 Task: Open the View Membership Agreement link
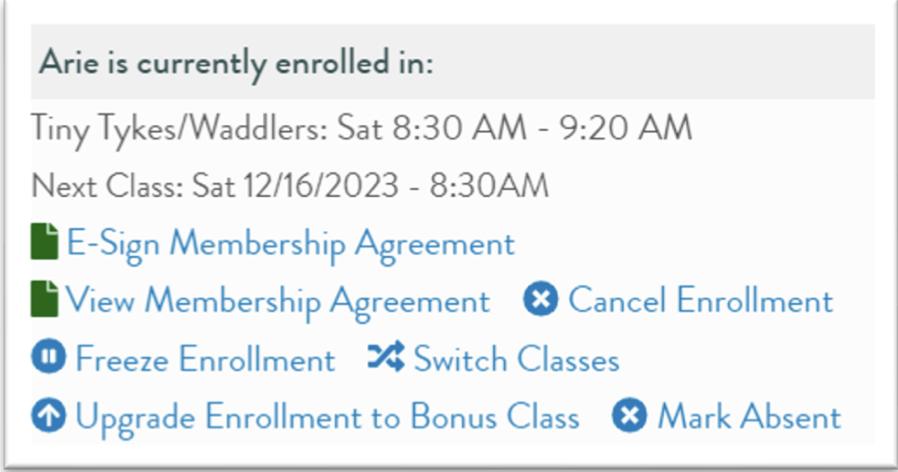[x=278, y=300]
